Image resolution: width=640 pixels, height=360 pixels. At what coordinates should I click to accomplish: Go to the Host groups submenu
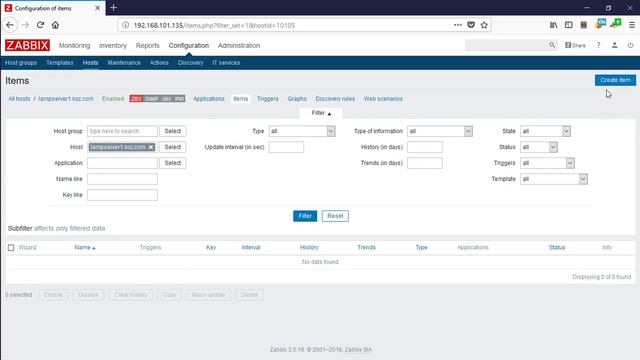(x=21, y=62)
